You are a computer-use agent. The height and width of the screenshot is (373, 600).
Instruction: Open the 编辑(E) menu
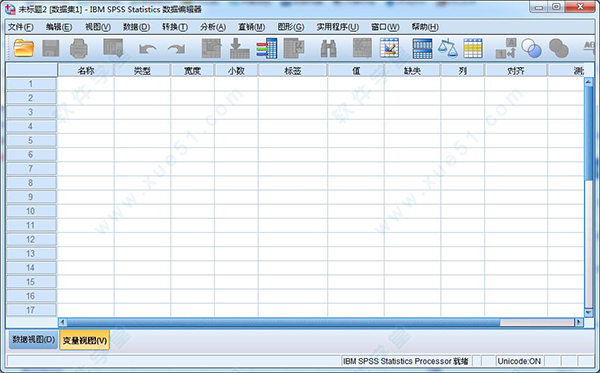59,27
